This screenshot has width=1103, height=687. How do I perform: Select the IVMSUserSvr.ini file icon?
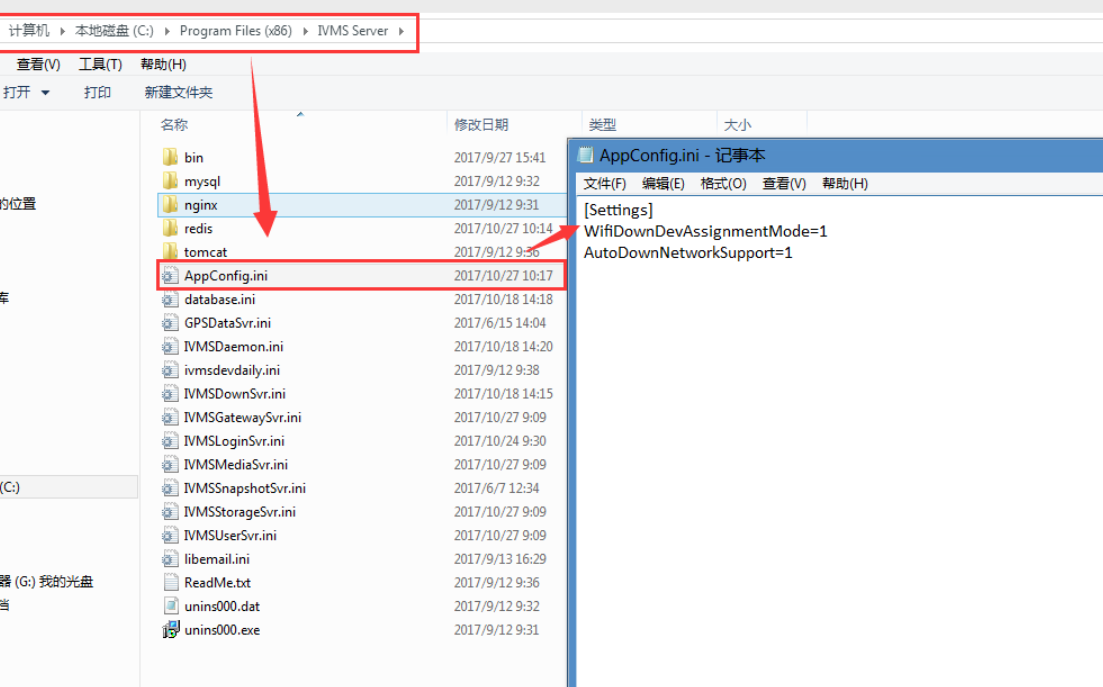[170, 535]
